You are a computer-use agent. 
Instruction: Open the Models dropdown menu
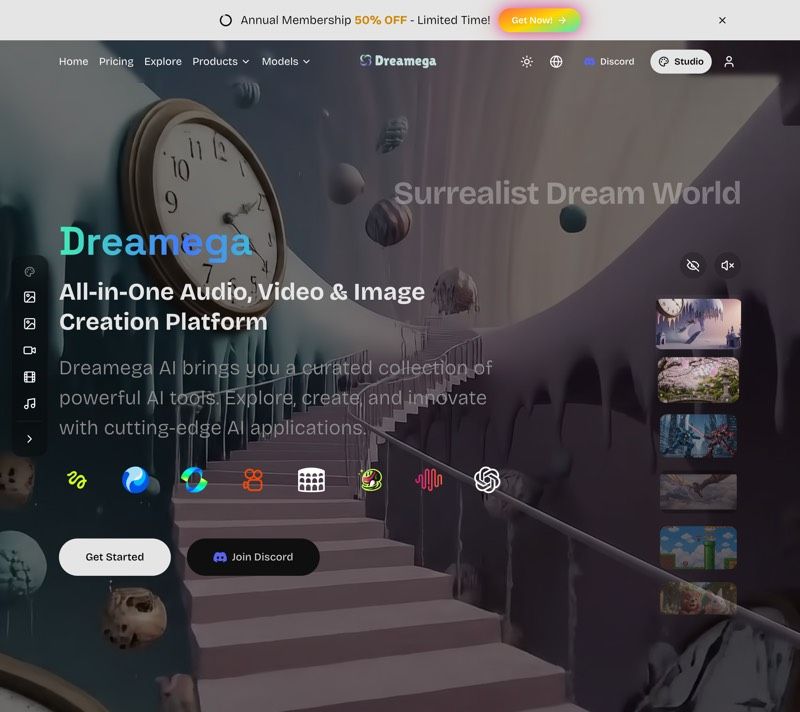click(286, 61)
